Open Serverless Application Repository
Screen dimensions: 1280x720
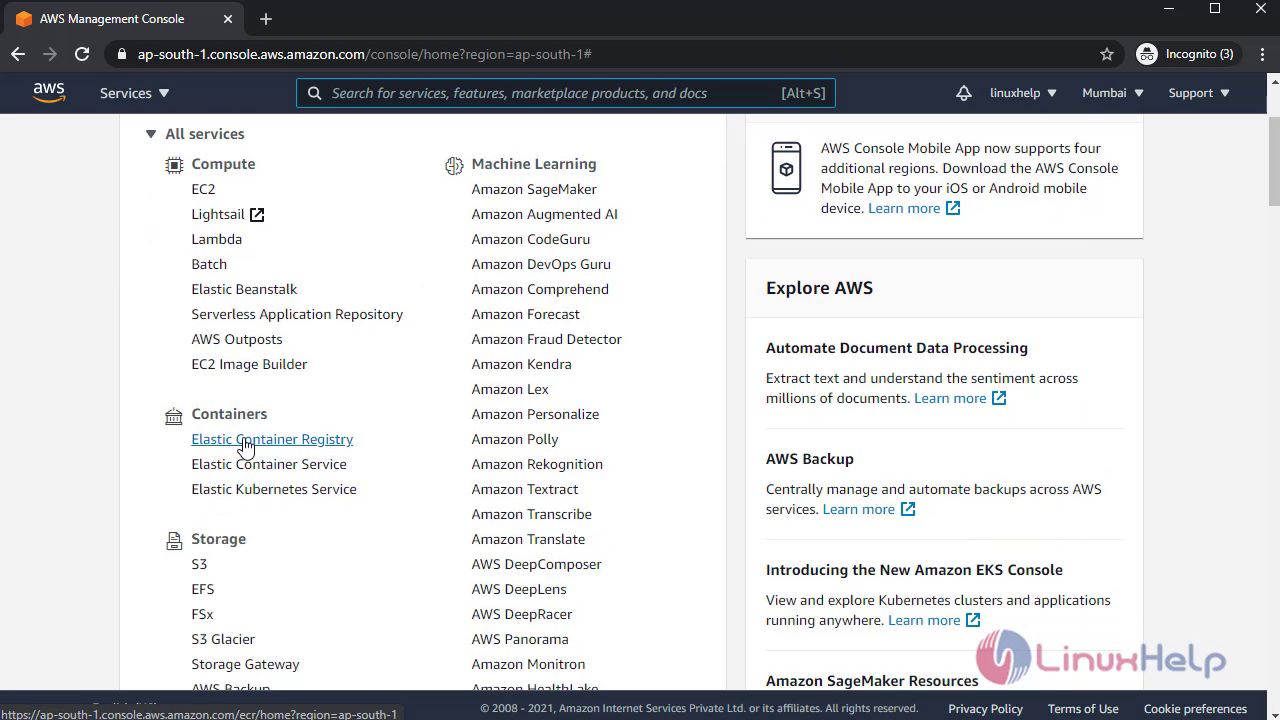click(x=297, y=314)
